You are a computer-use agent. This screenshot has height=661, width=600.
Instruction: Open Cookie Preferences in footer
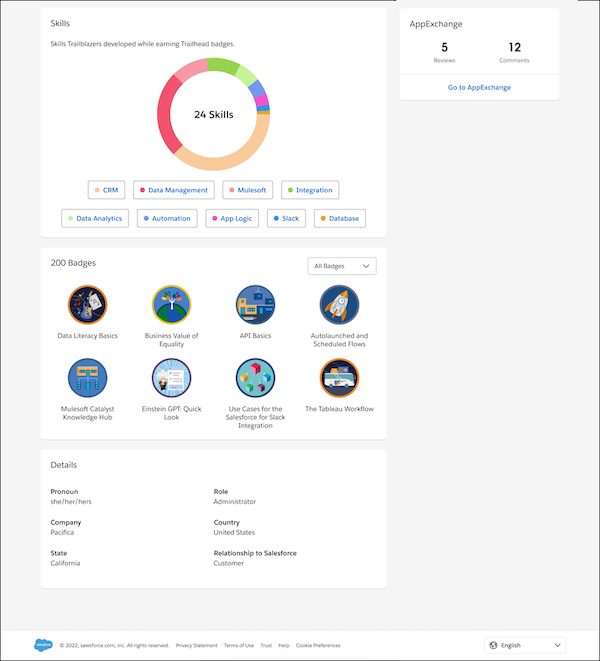click(318, 645)
